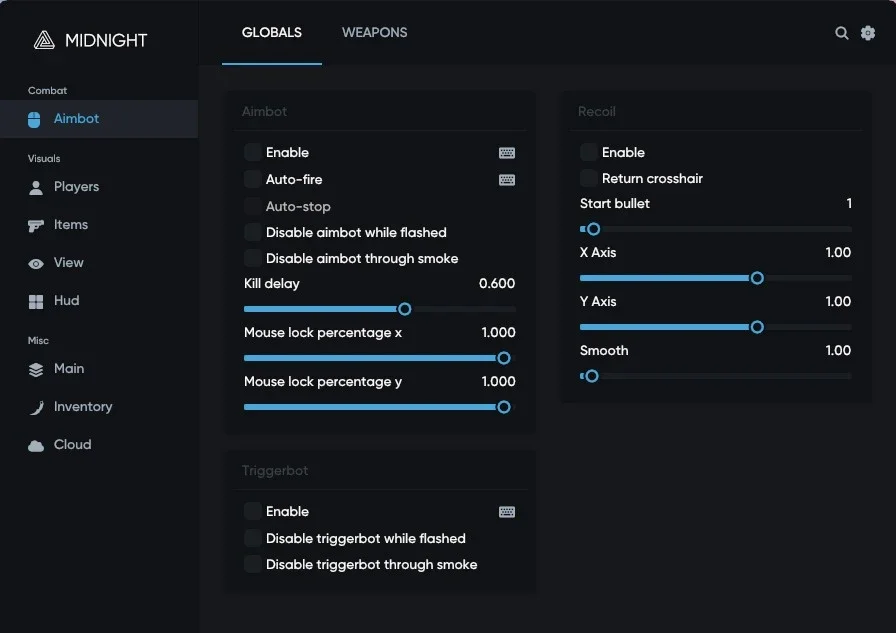
Task: Open settings via the gear icon
Action: (x=867, y=33)
